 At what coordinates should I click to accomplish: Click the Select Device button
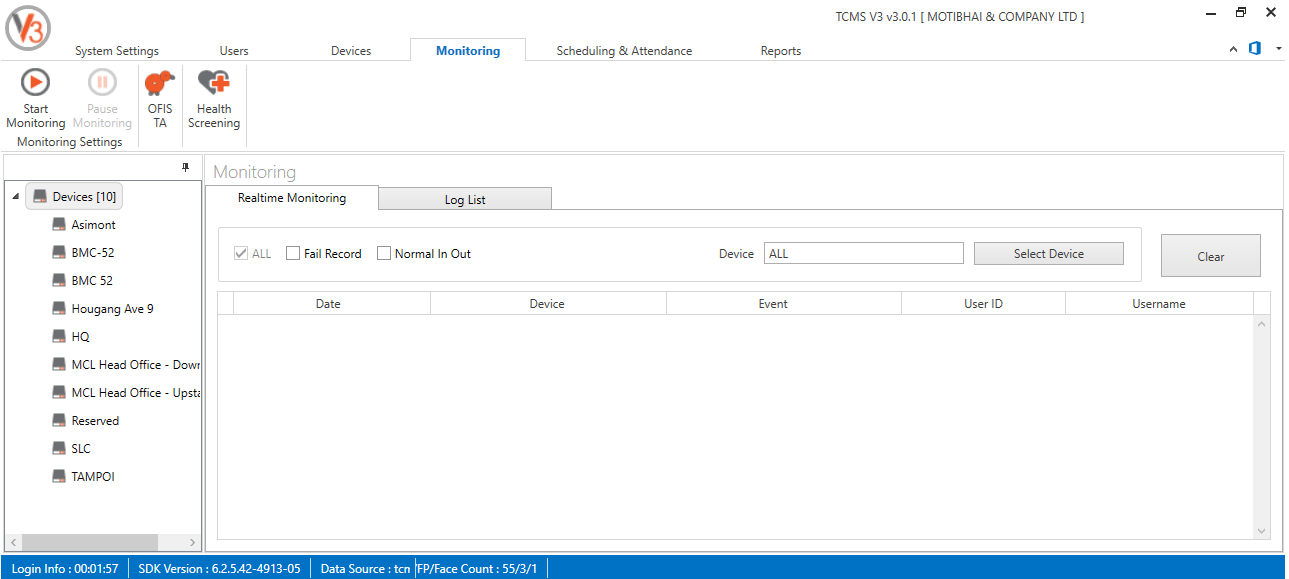(x=1049, y=254)
